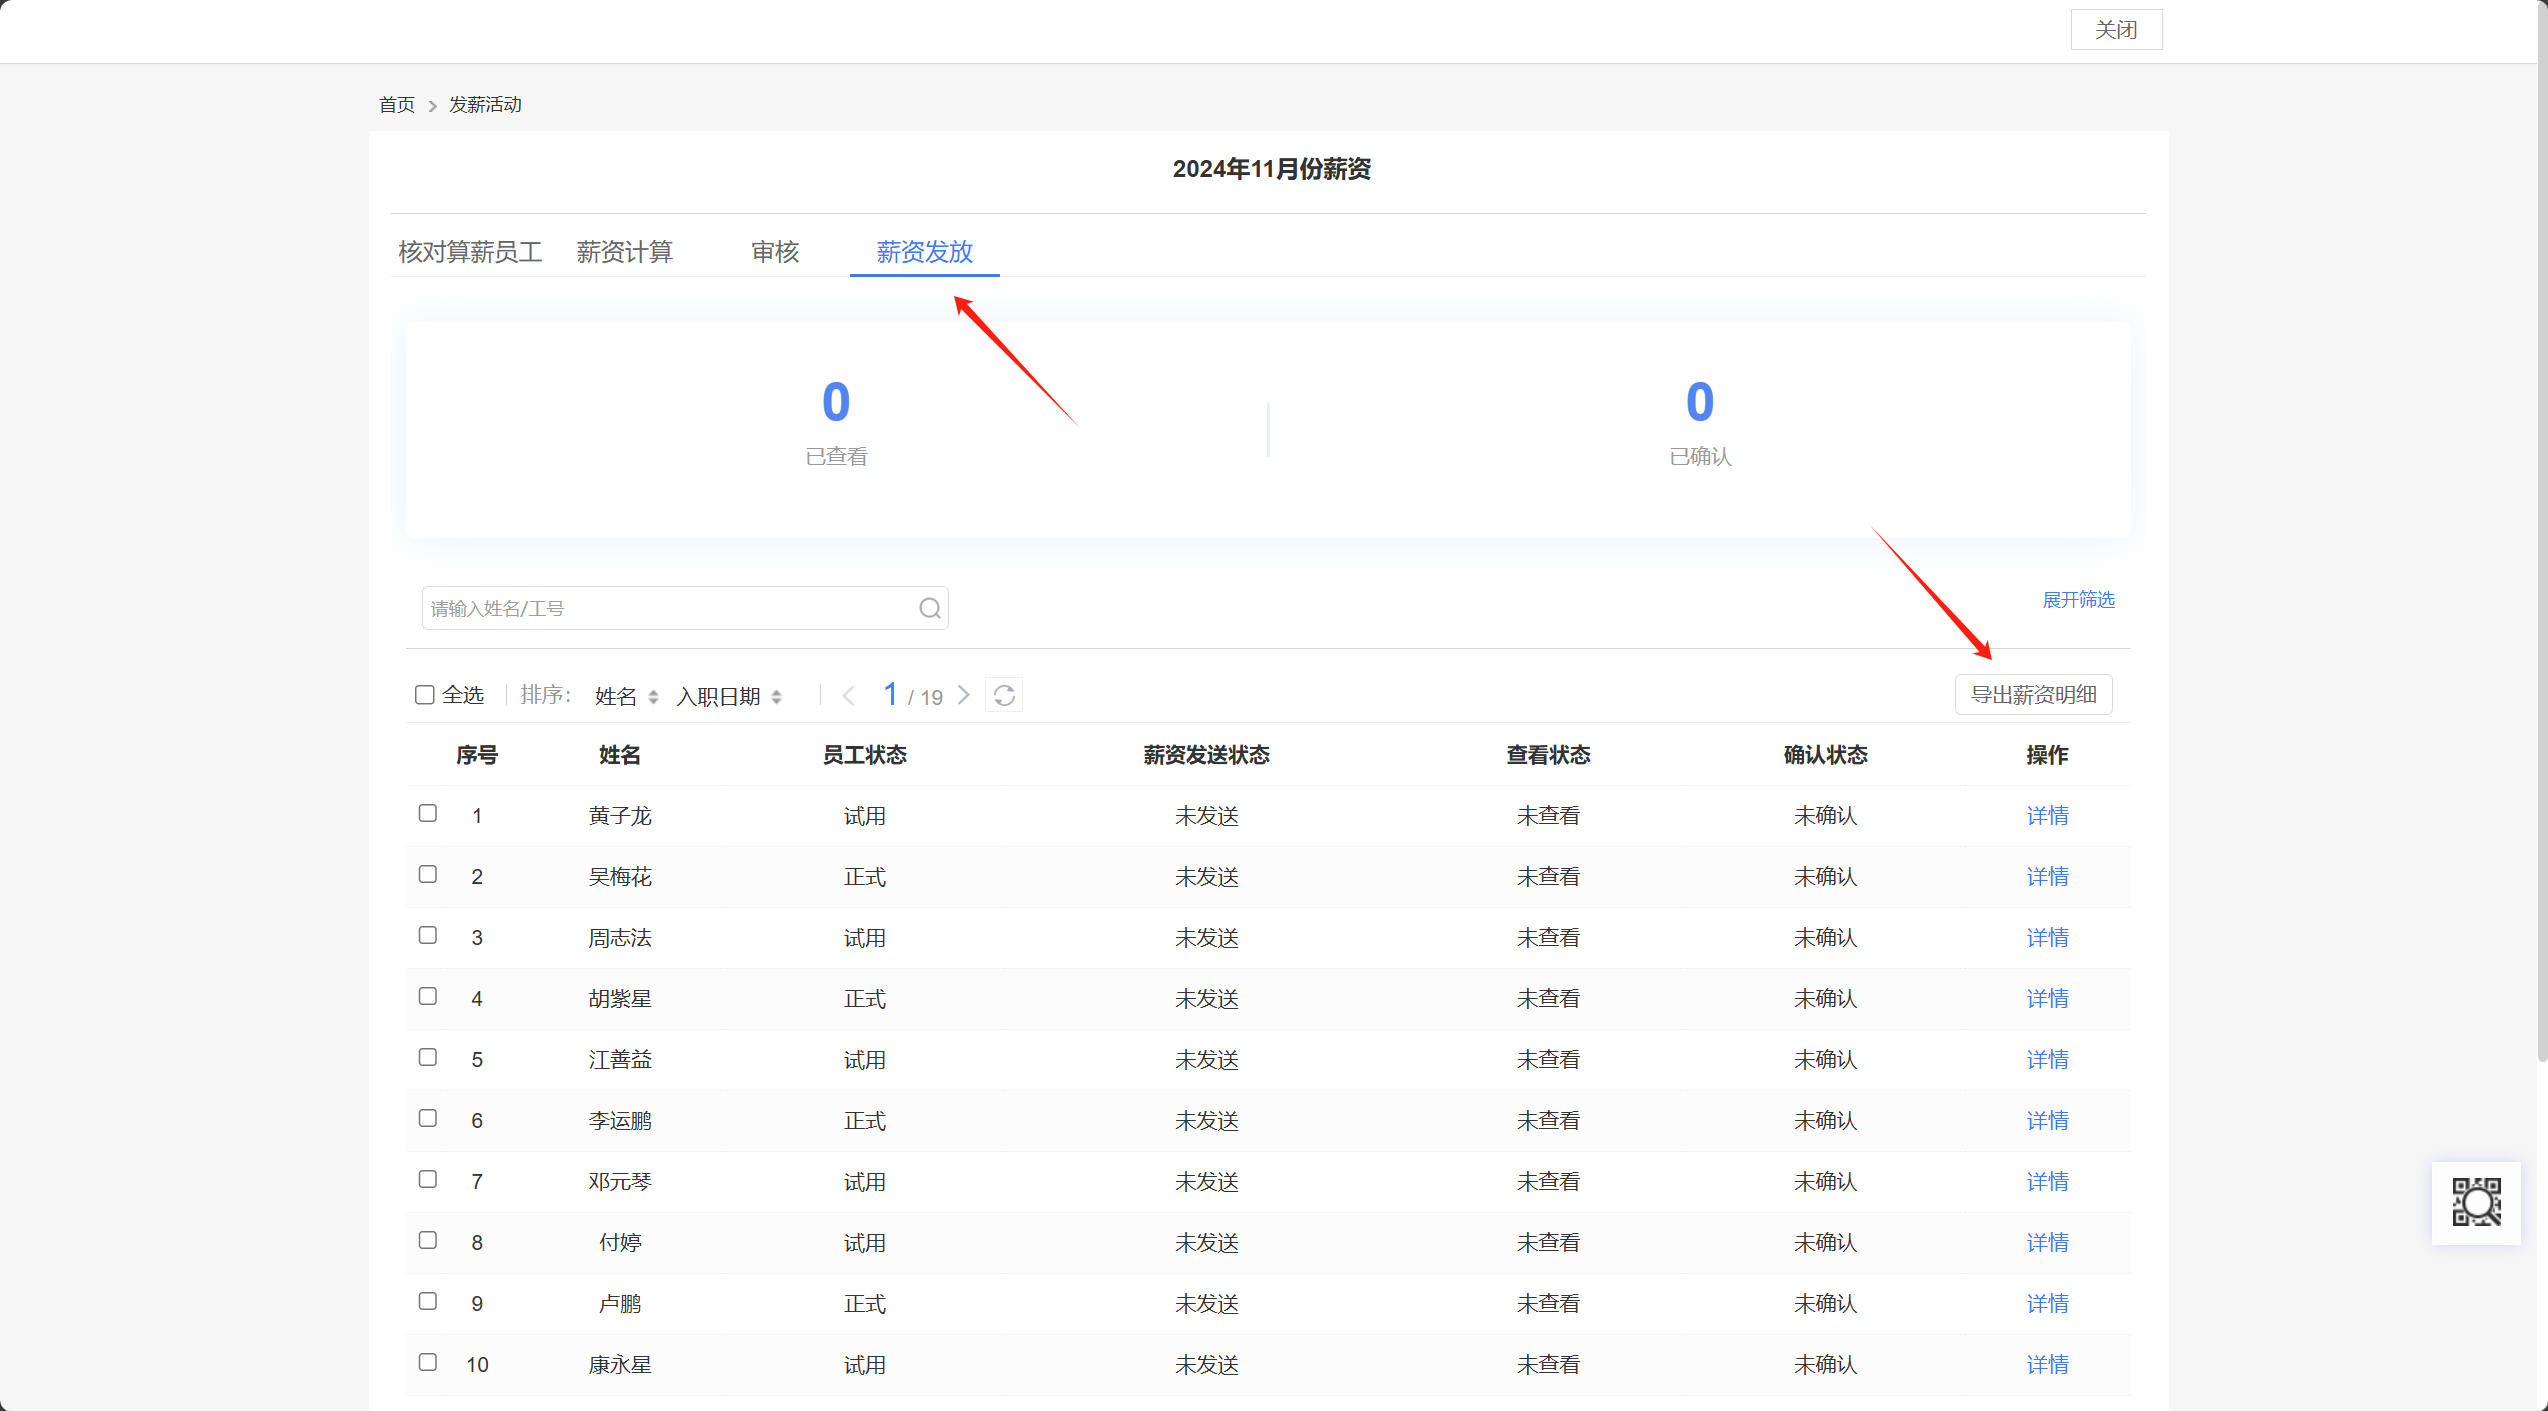Check the 全选 checkbox
This screenshot has width=2548, height=1411.
pyautogui.click(x=425, y=695)
